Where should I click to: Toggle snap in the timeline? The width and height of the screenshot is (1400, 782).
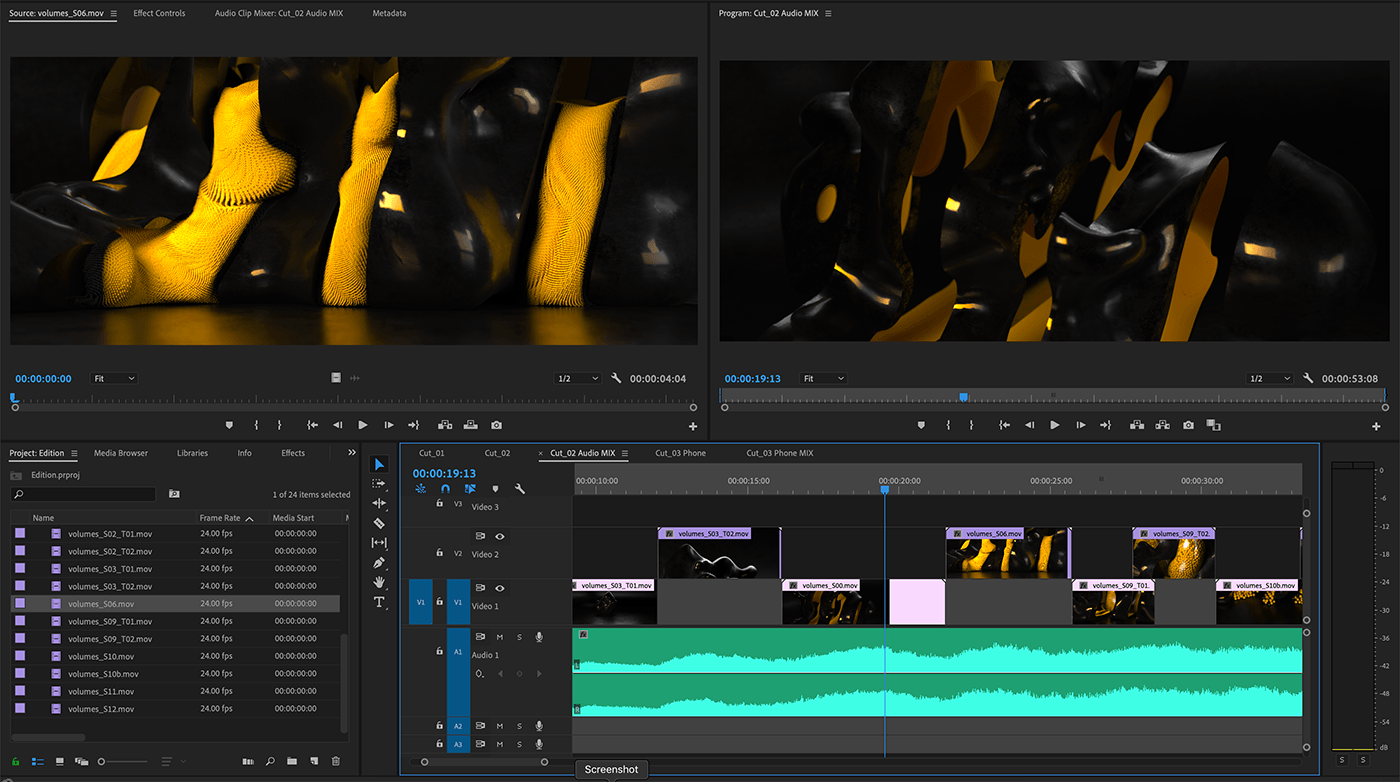445,489
